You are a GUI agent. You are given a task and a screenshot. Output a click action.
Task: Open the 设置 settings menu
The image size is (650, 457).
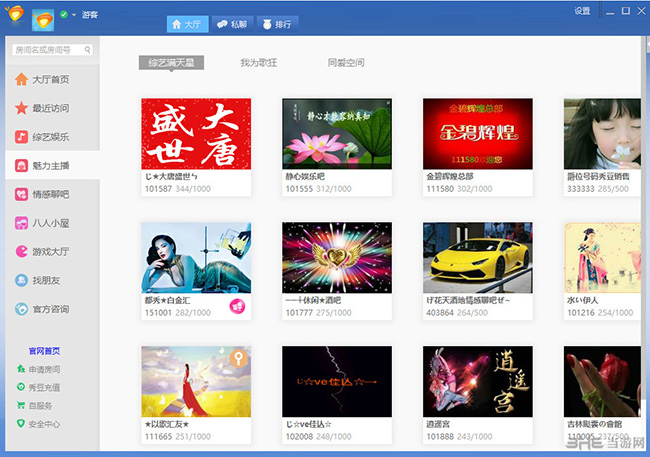click(x=582, y=11)
